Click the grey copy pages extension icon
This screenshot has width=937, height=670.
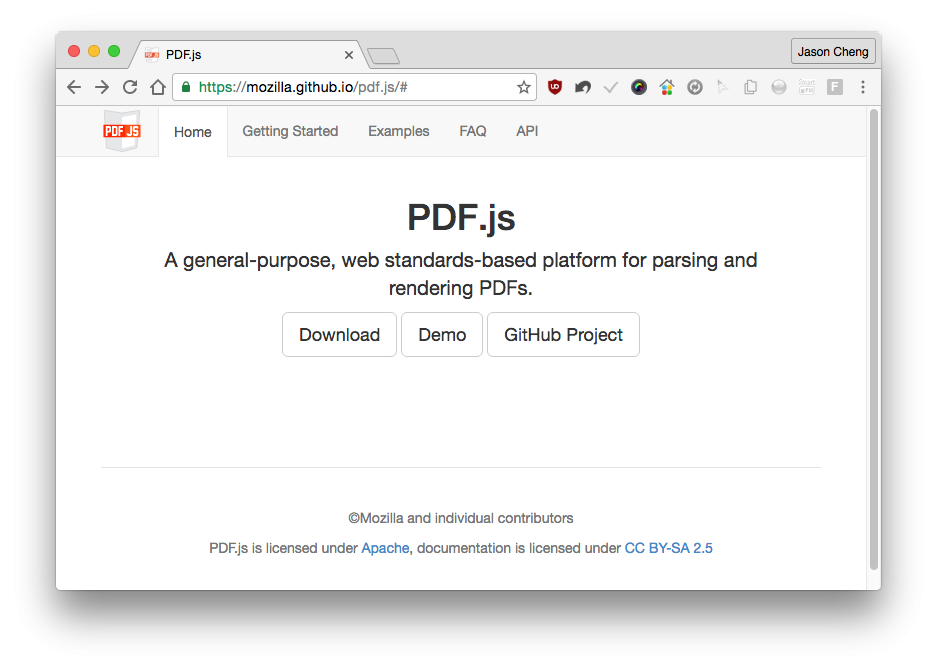(751, 87)
